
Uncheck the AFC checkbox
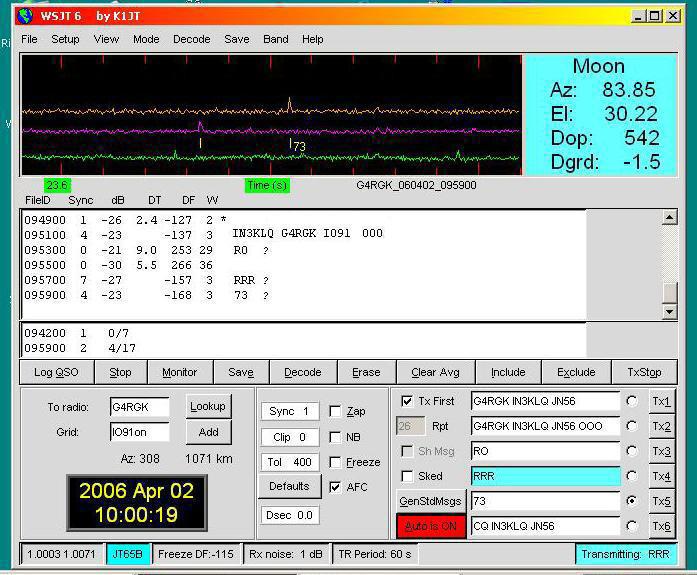point(335,487)
